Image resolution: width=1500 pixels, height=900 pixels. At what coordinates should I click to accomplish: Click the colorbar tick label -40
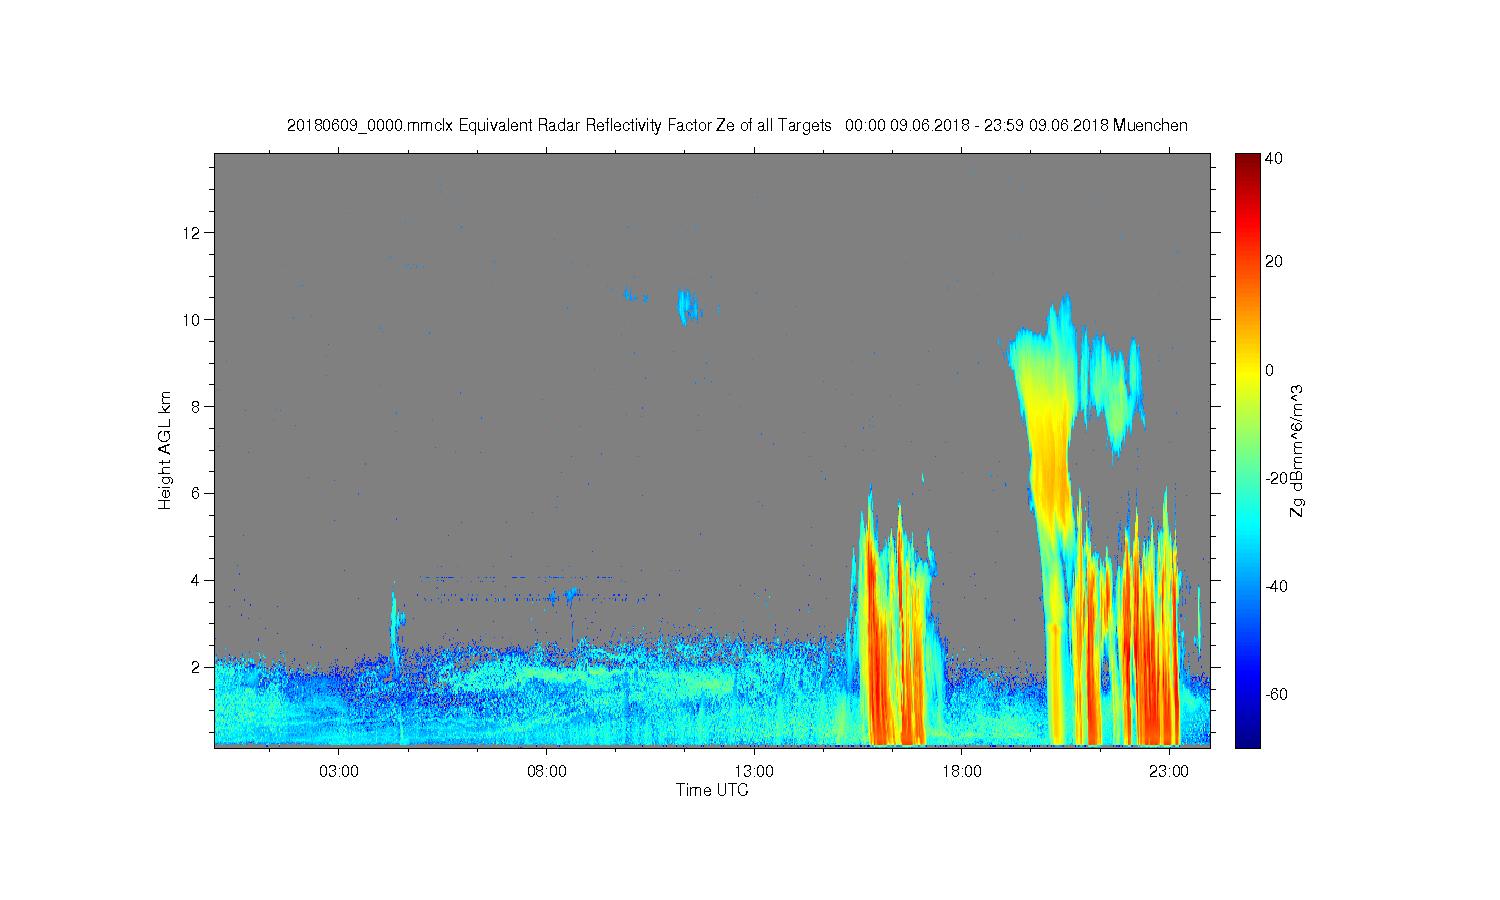[x=1275, y=586]
